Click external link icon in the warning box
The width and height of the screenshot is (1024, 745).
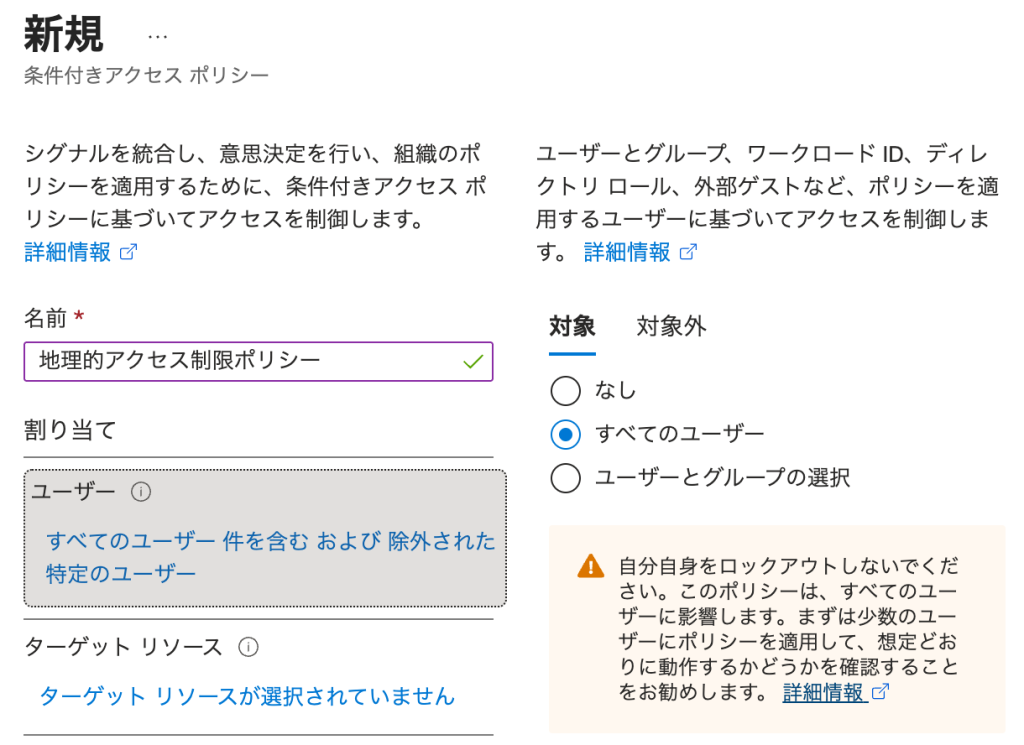tap(880, 692)
